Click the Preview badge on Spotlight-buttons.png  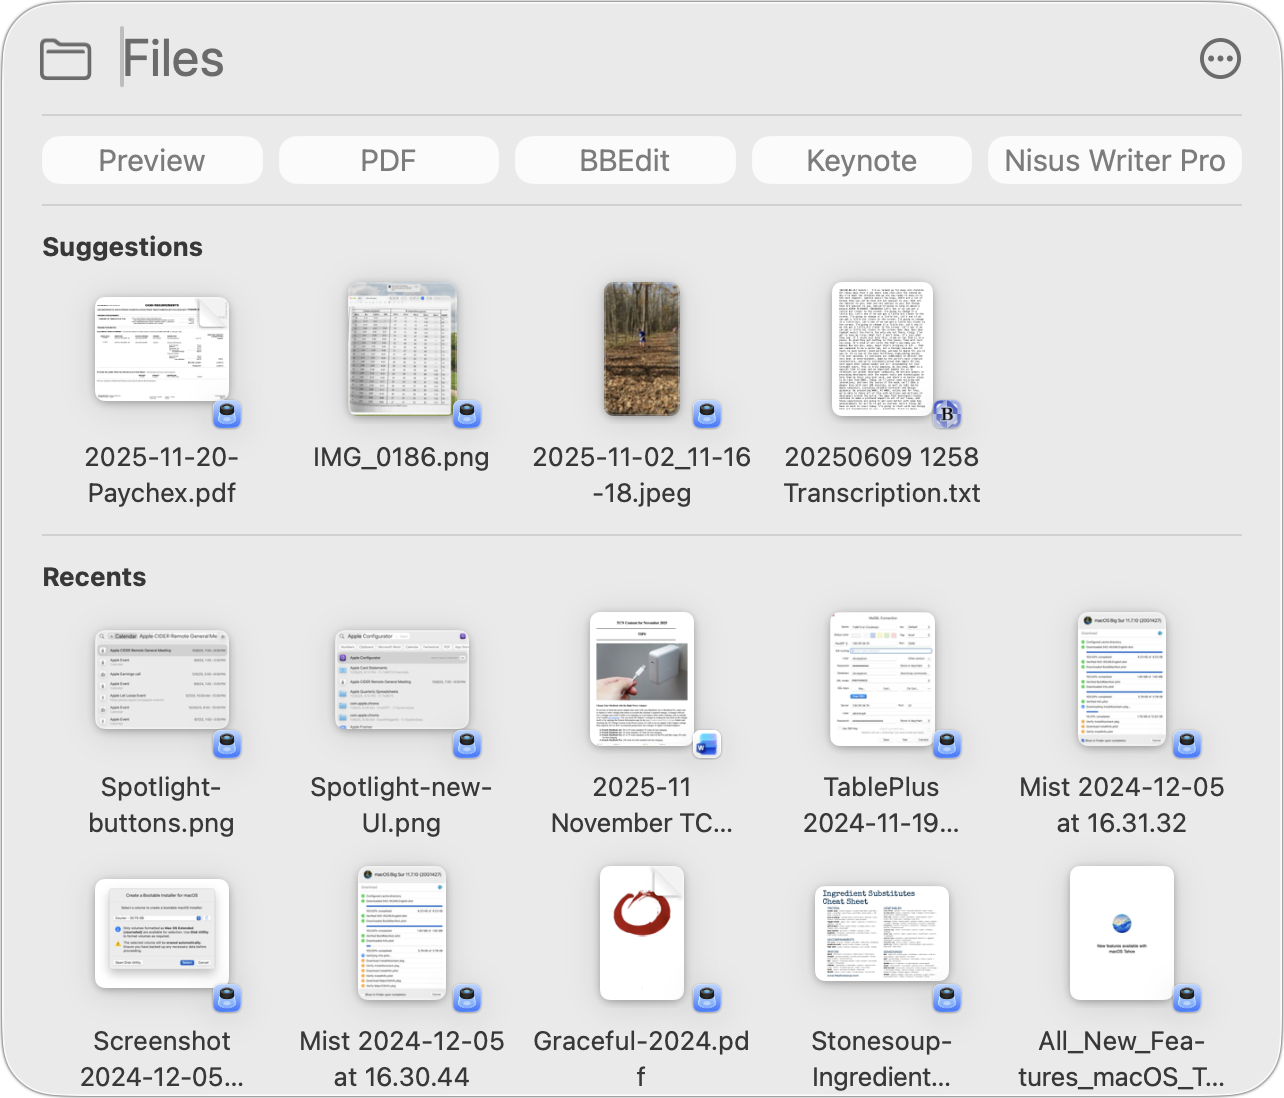tap(226, 744)
